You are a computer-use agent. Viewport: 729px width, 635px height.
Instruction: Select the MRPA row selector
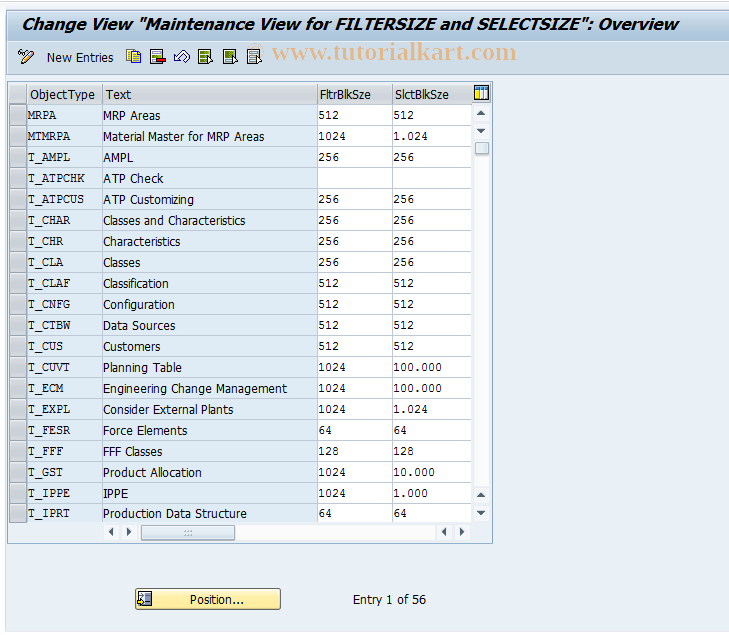18,115
